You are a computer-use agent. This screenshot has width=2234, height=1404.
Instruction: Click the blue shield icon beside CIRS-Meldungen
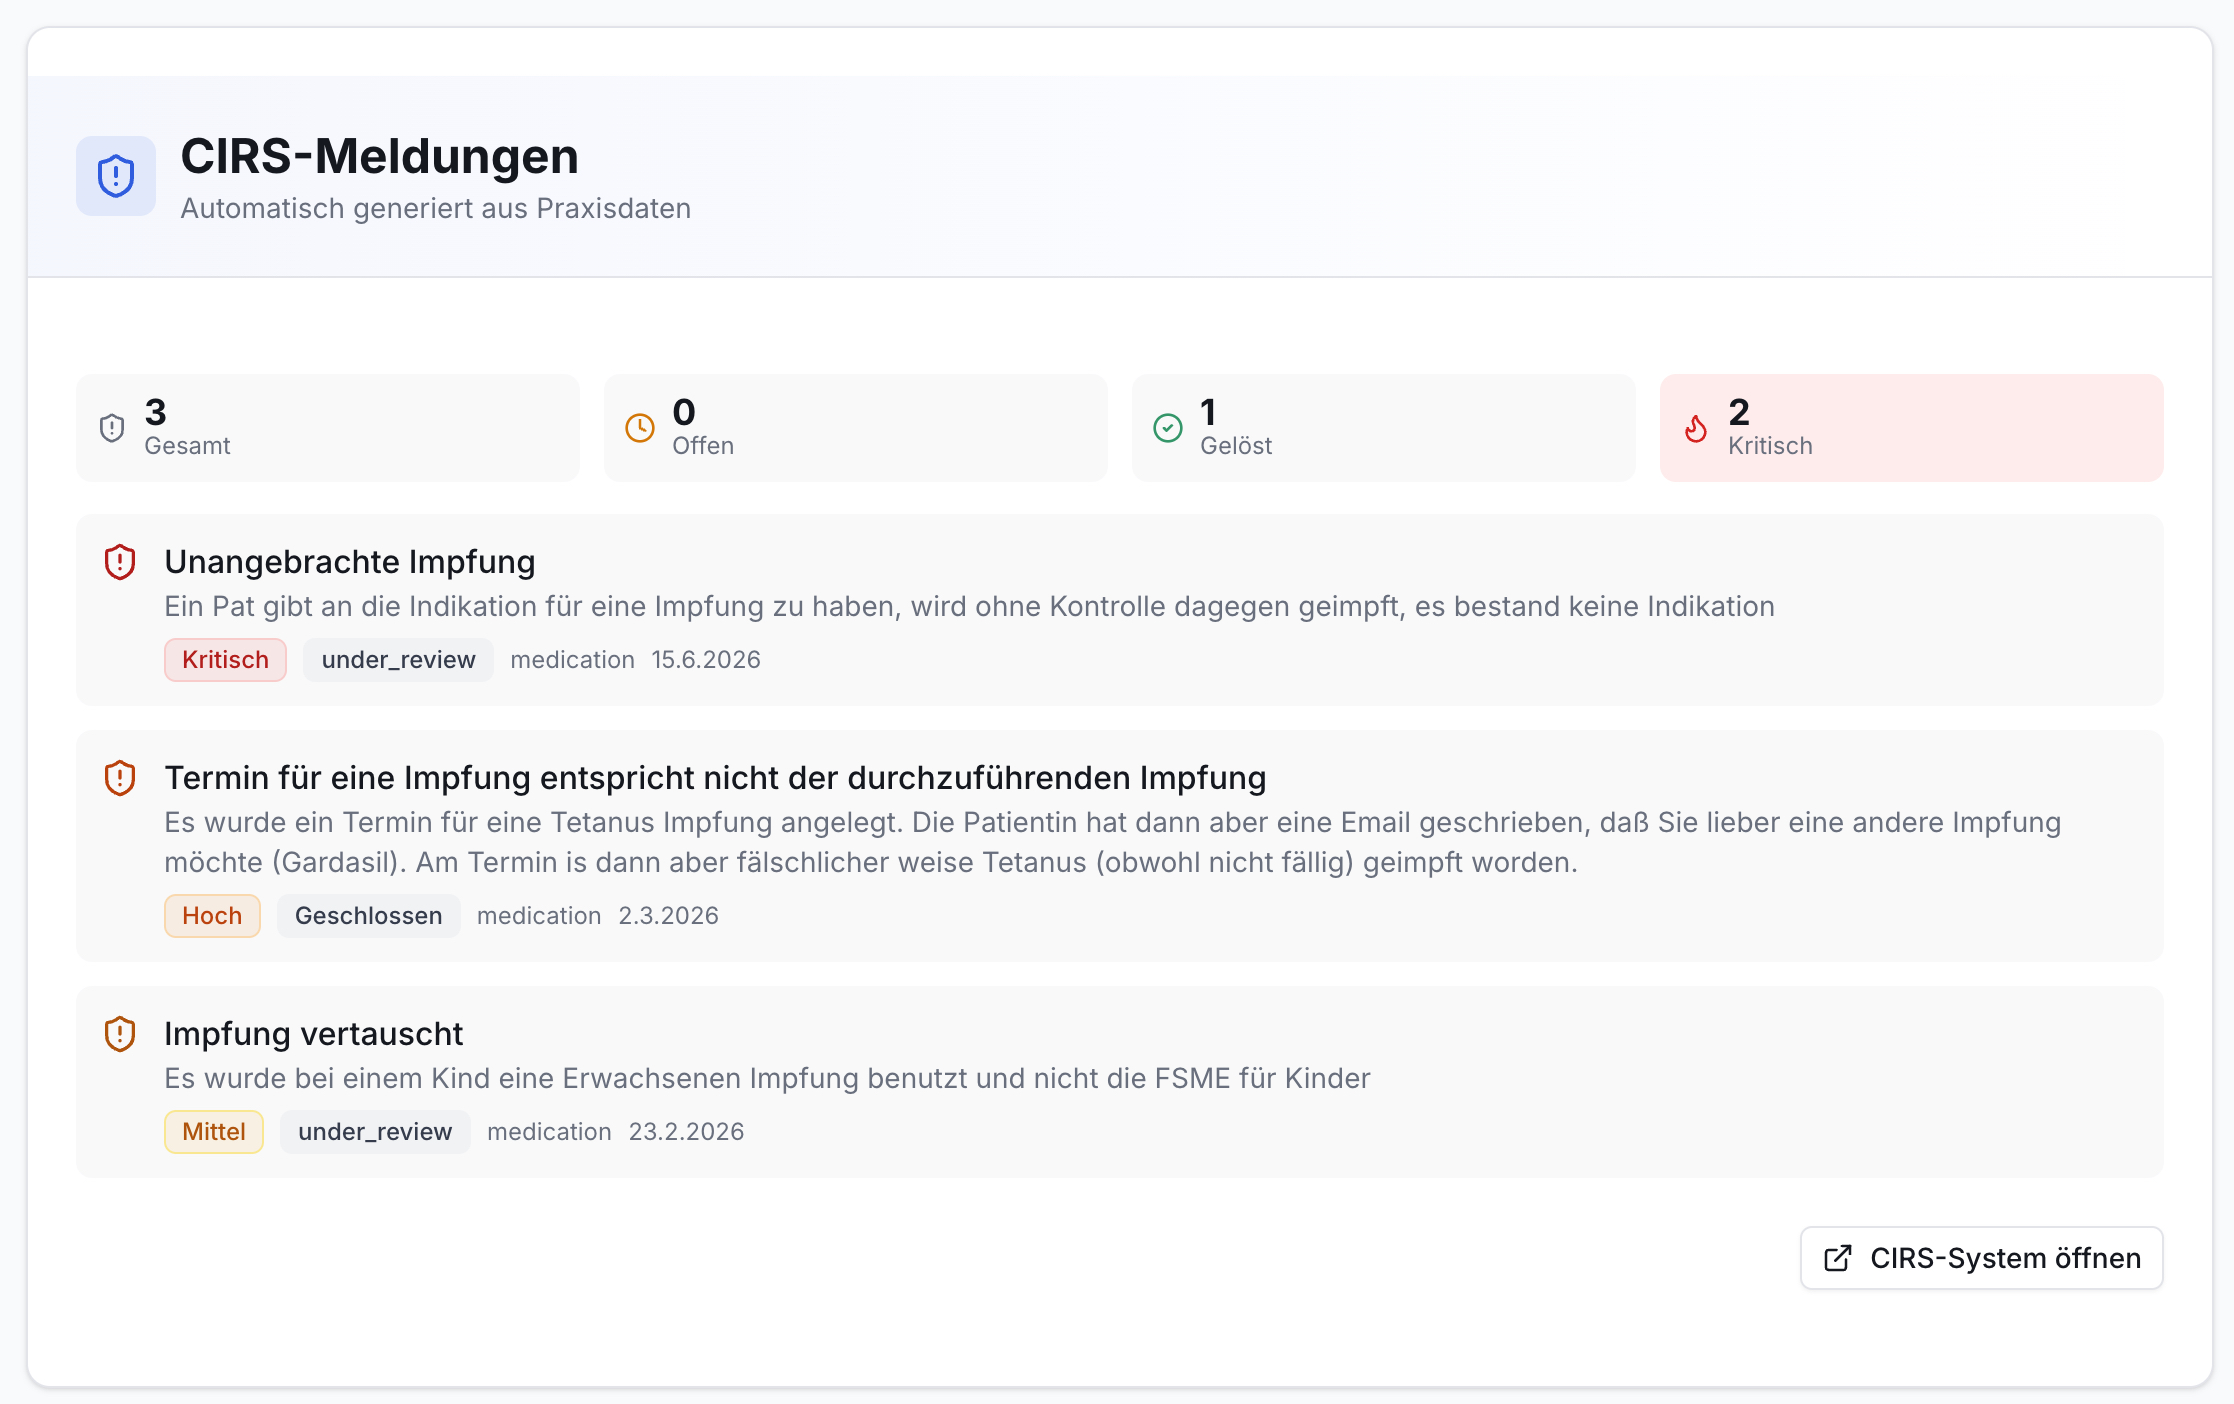pos(116,176)
